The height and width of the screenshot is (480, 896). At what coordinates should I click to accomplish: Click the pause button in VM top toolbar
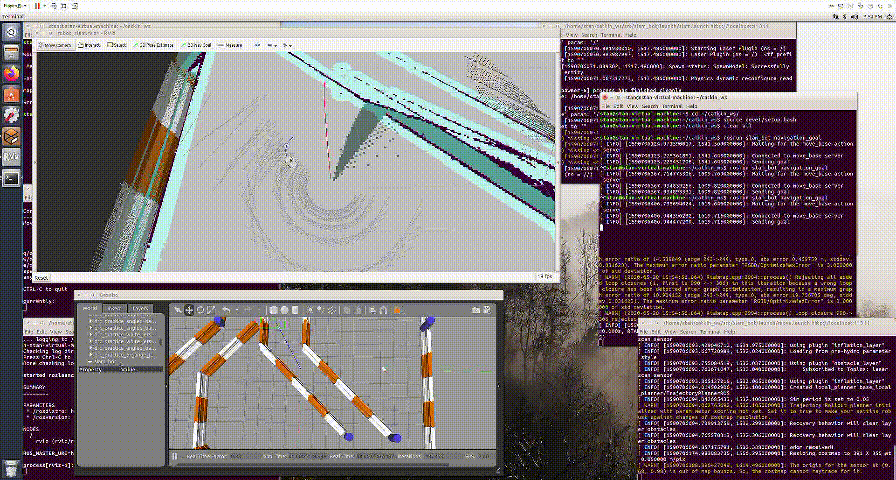coord(37,6)
